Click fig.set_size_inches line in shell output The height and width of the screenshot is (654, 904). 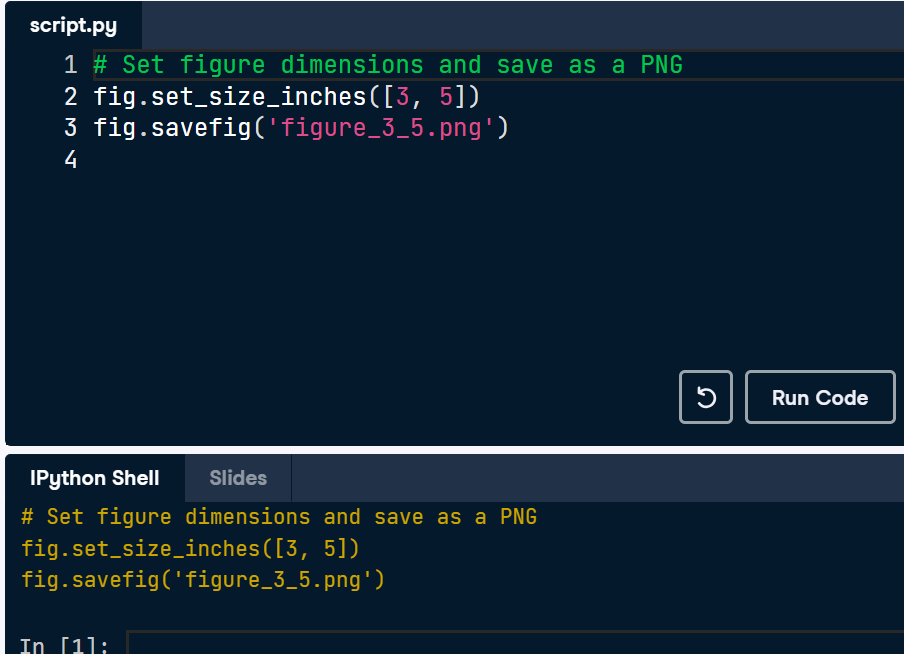point(190,548)
